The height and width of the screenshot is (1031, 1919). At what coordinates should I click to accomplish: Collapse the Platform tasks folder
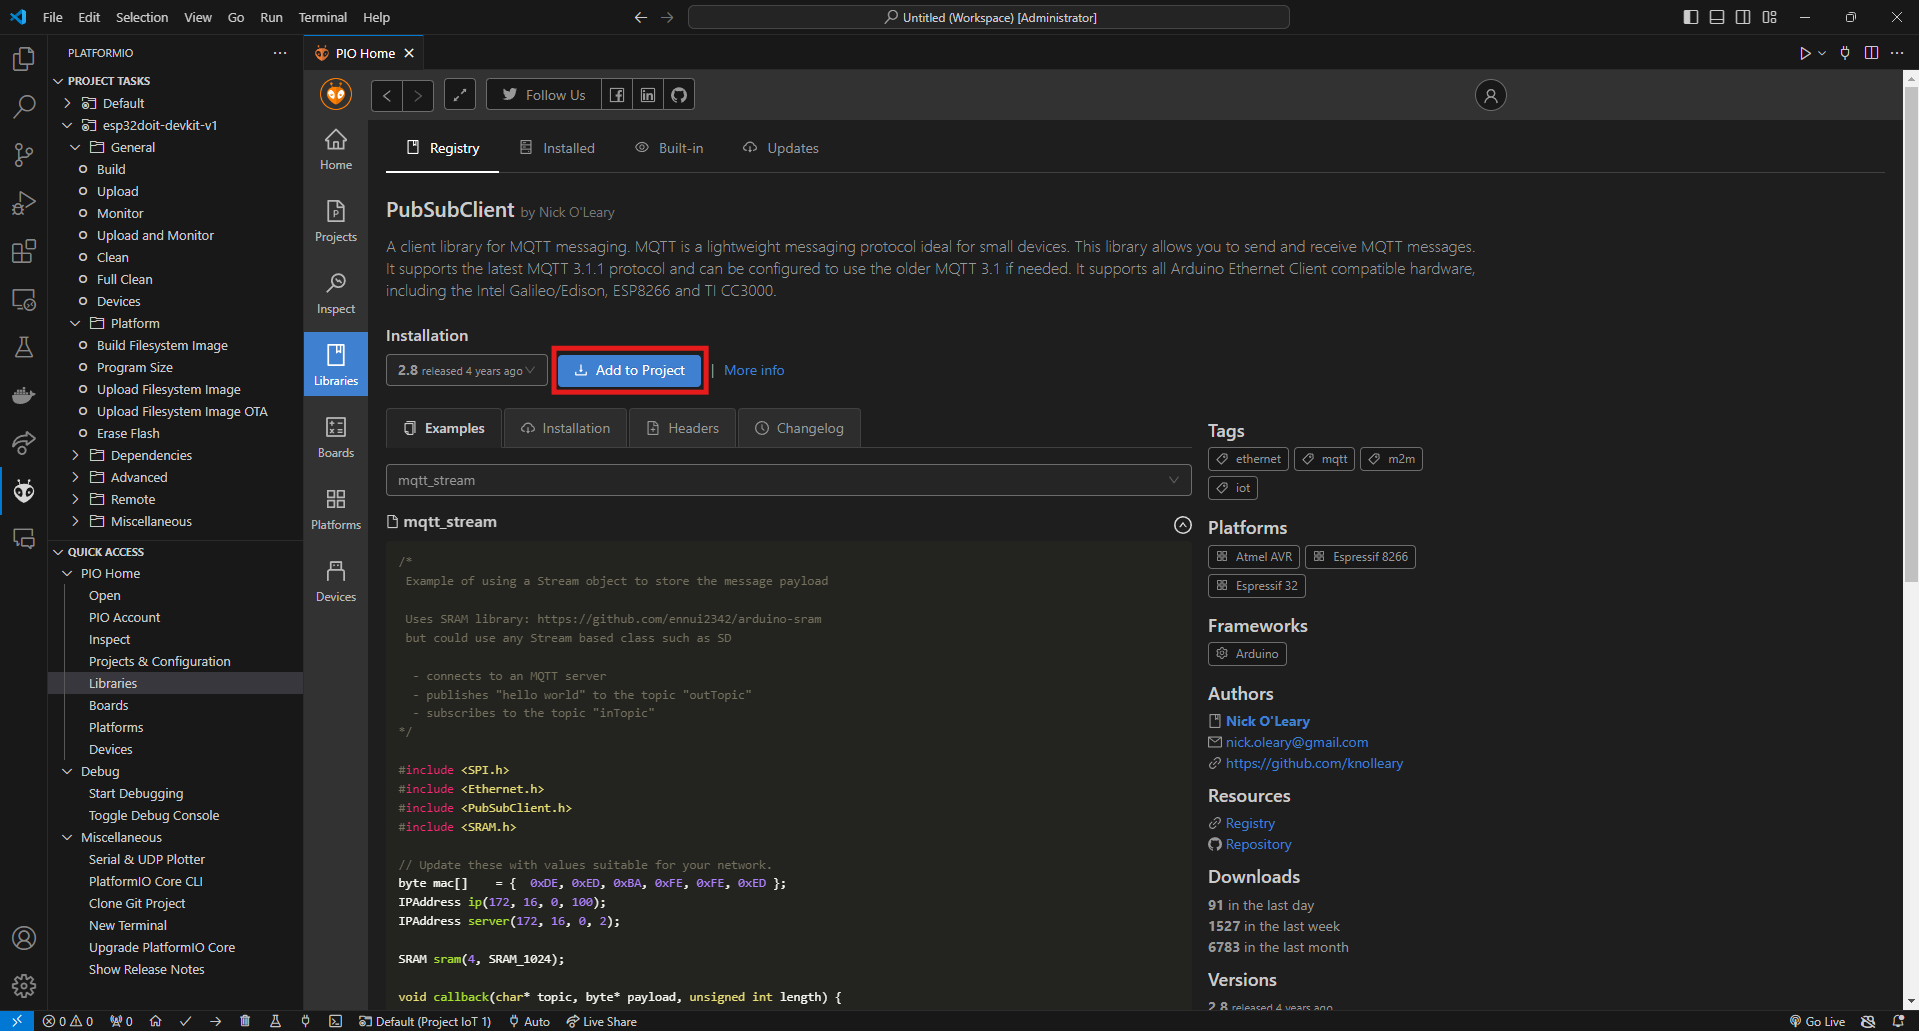75,323
